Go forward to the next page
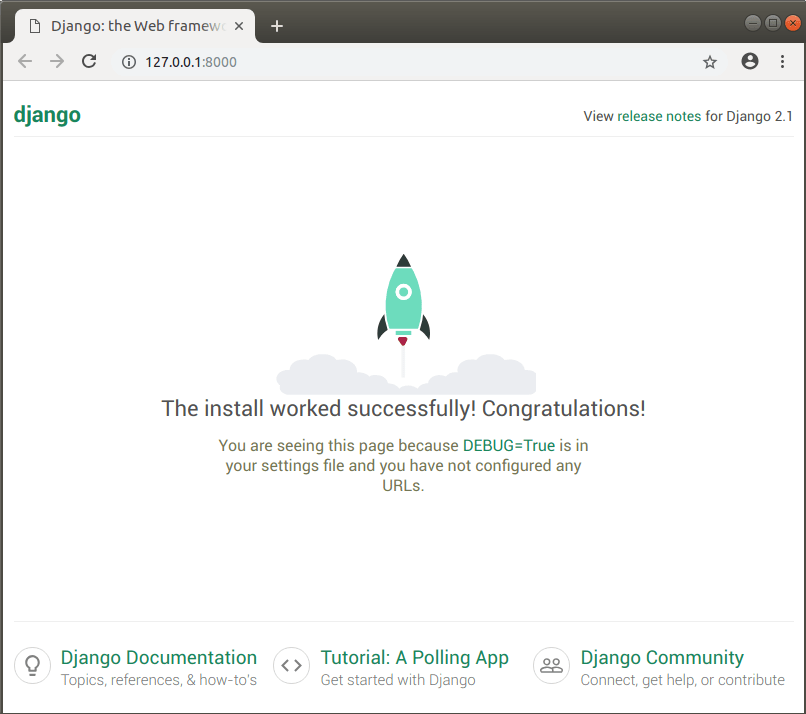 pyautogui.click(x=57, y=62)
